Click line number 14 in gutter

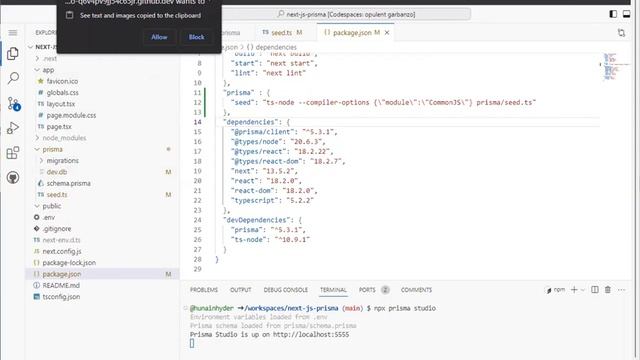pyautogui.click(x=198, y=122)
